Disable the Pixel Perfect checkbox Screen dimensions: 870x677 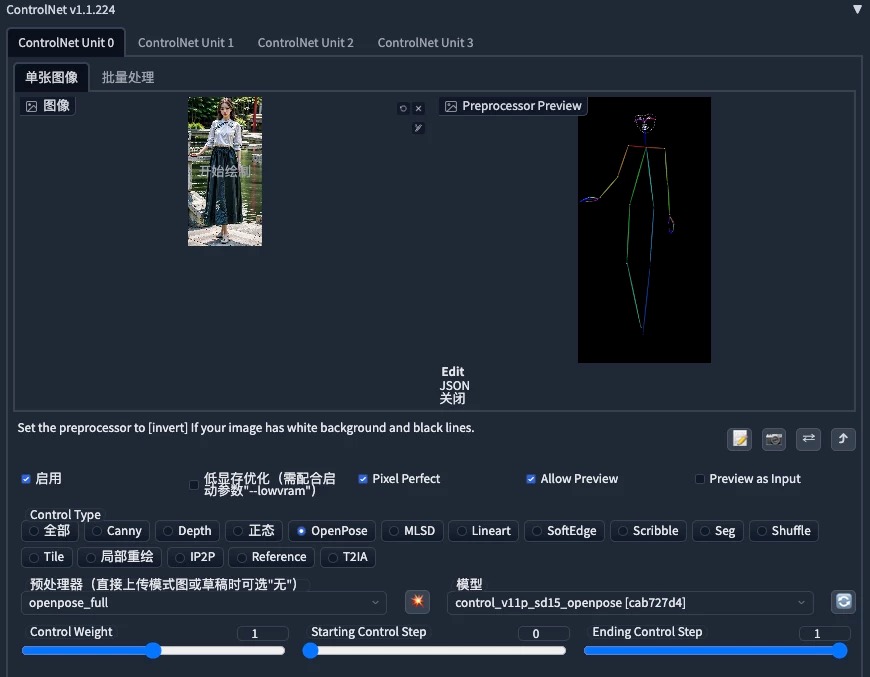pyautogui.click(x=362, y=478)
